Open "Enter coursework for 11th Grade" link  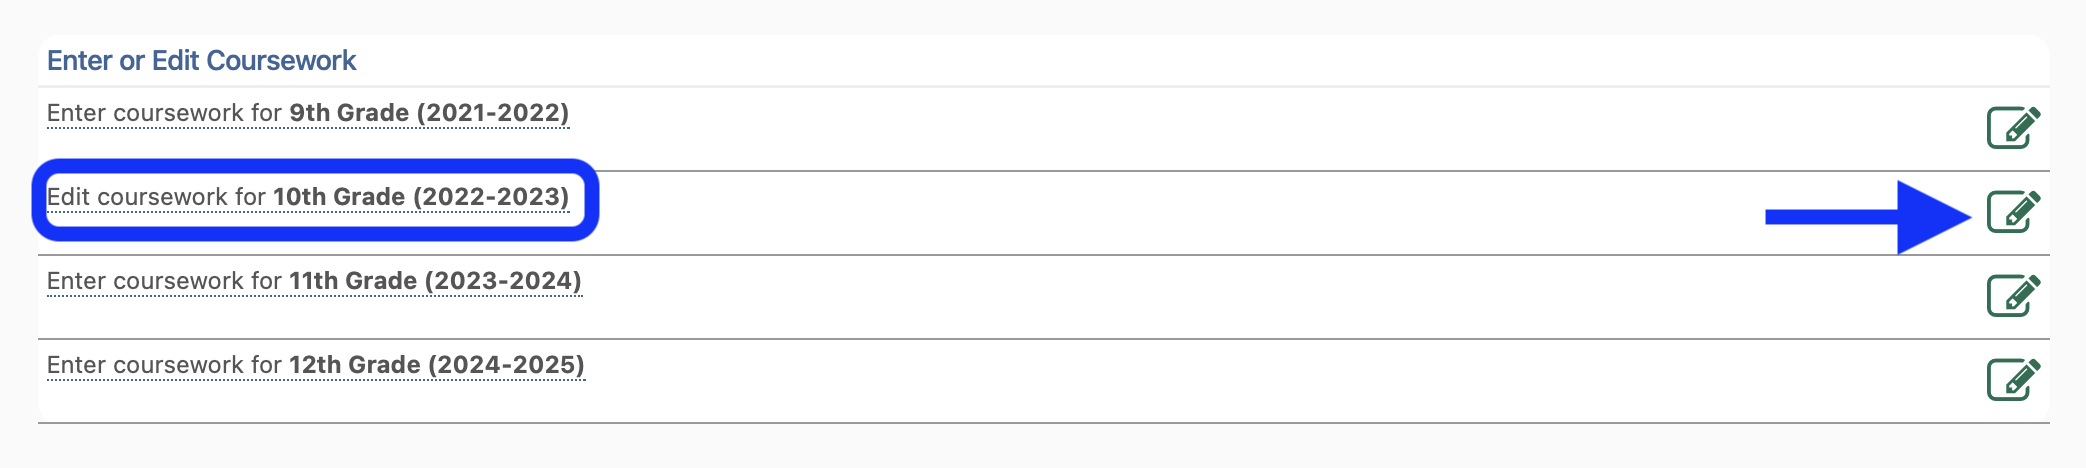[x=313, y=281]
